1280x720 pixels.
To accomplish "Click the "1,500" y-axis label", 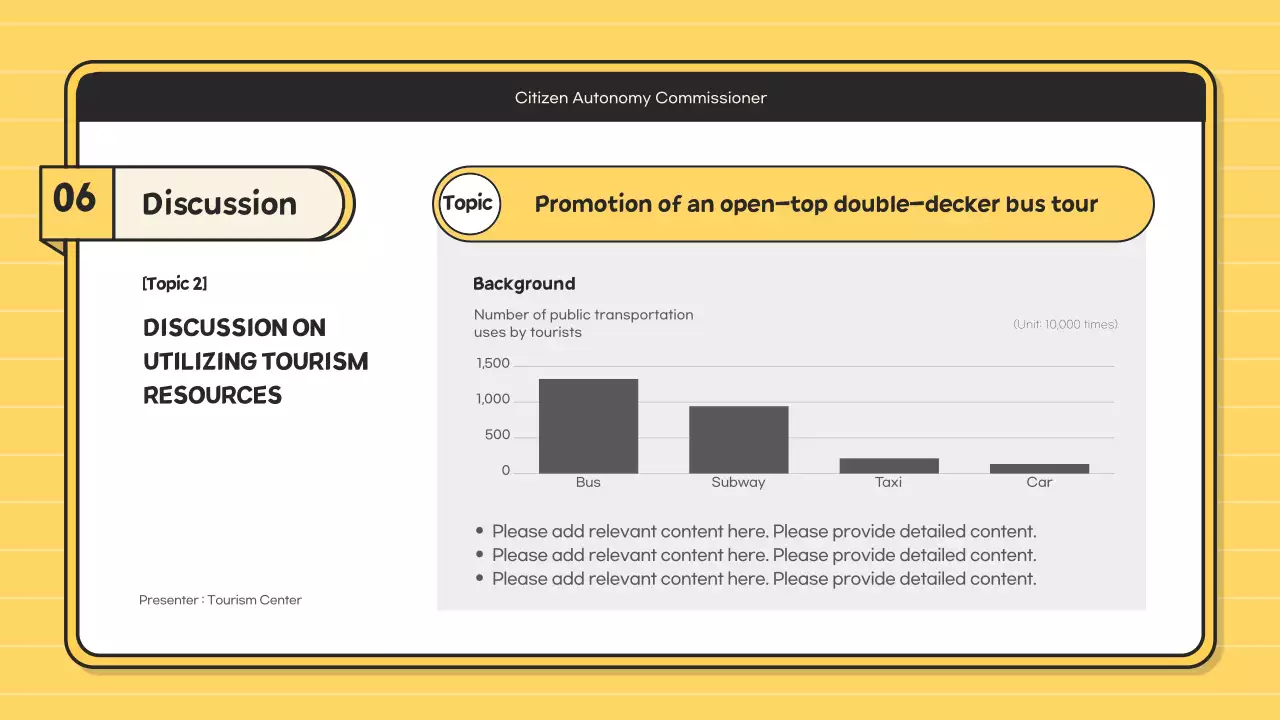I will tap(493, 364).
